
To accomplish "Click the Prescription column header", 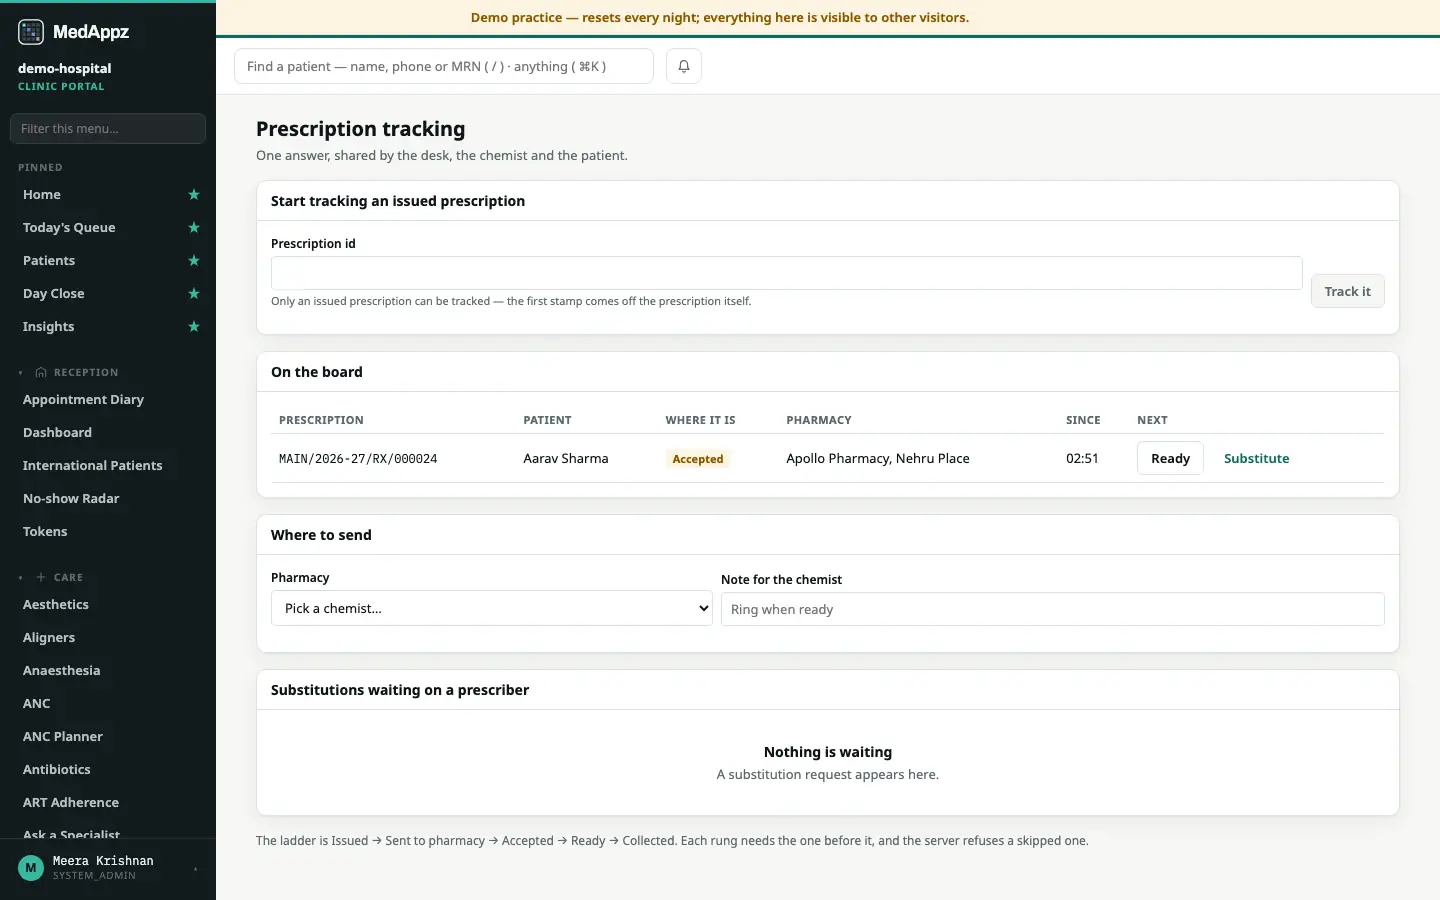I will (321, 420).
